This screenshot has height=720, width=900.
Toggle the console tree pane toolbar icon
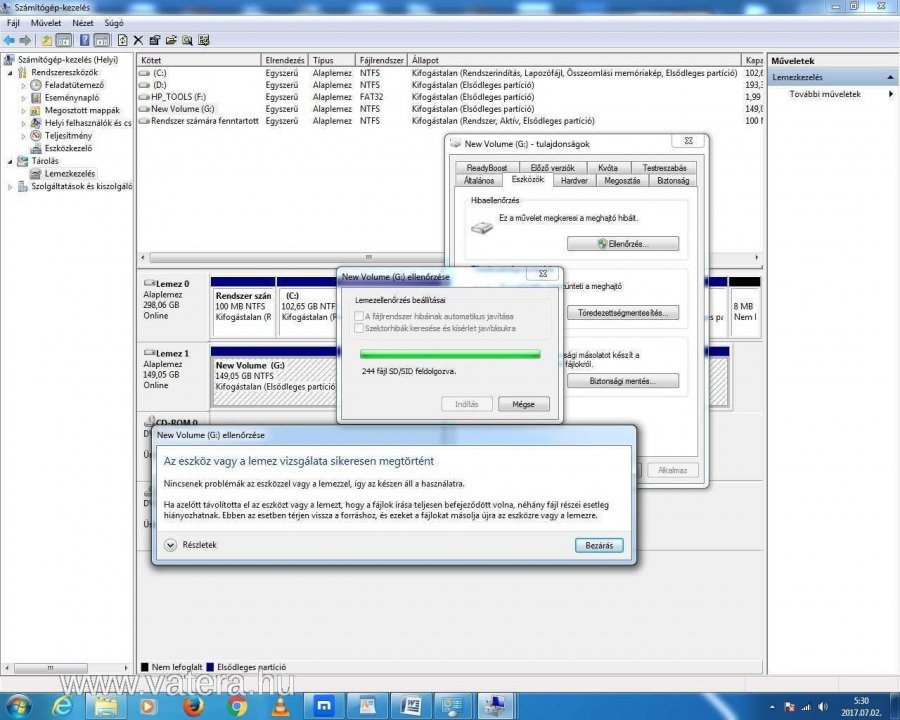click(x=64, y=40)
